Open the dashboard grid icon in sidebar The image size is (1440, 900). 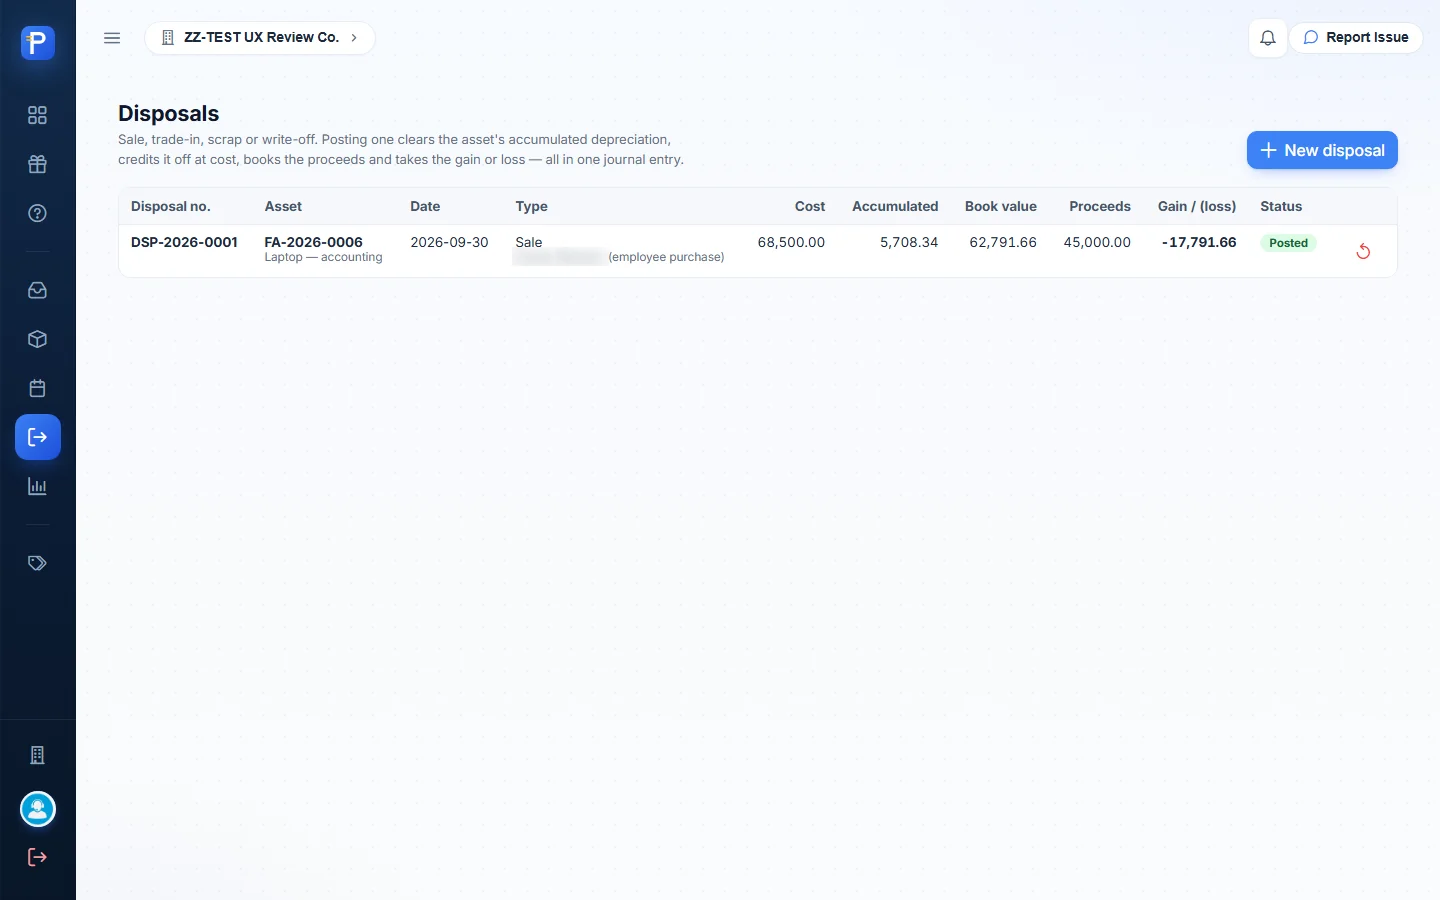pyautogui.click(x=38, y=115)
